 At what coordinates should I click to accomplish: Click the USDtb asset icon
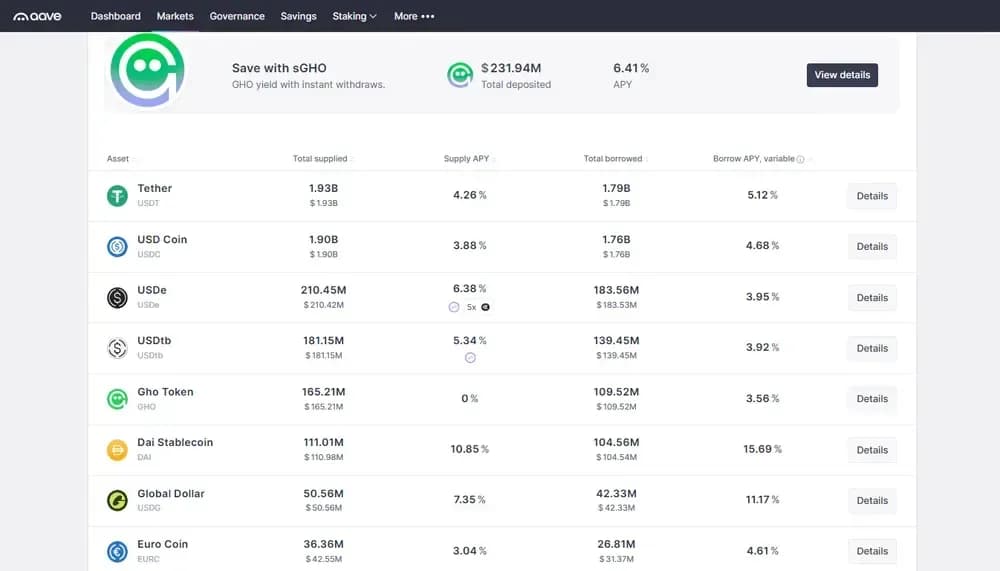118,348
